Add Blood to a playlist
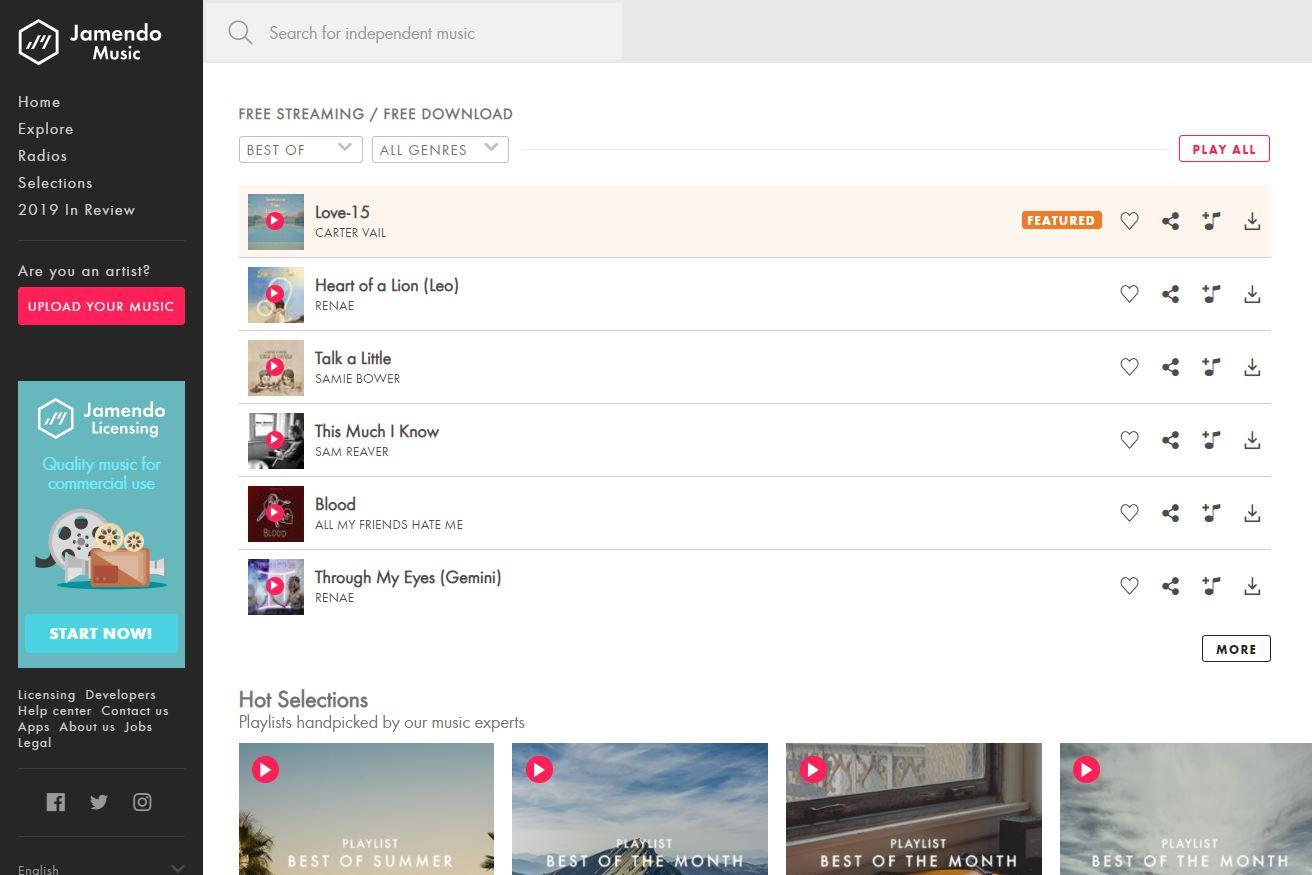The width and height of the screenshot is (1312, 875). pyautogui.click(x=1211, y=513)
